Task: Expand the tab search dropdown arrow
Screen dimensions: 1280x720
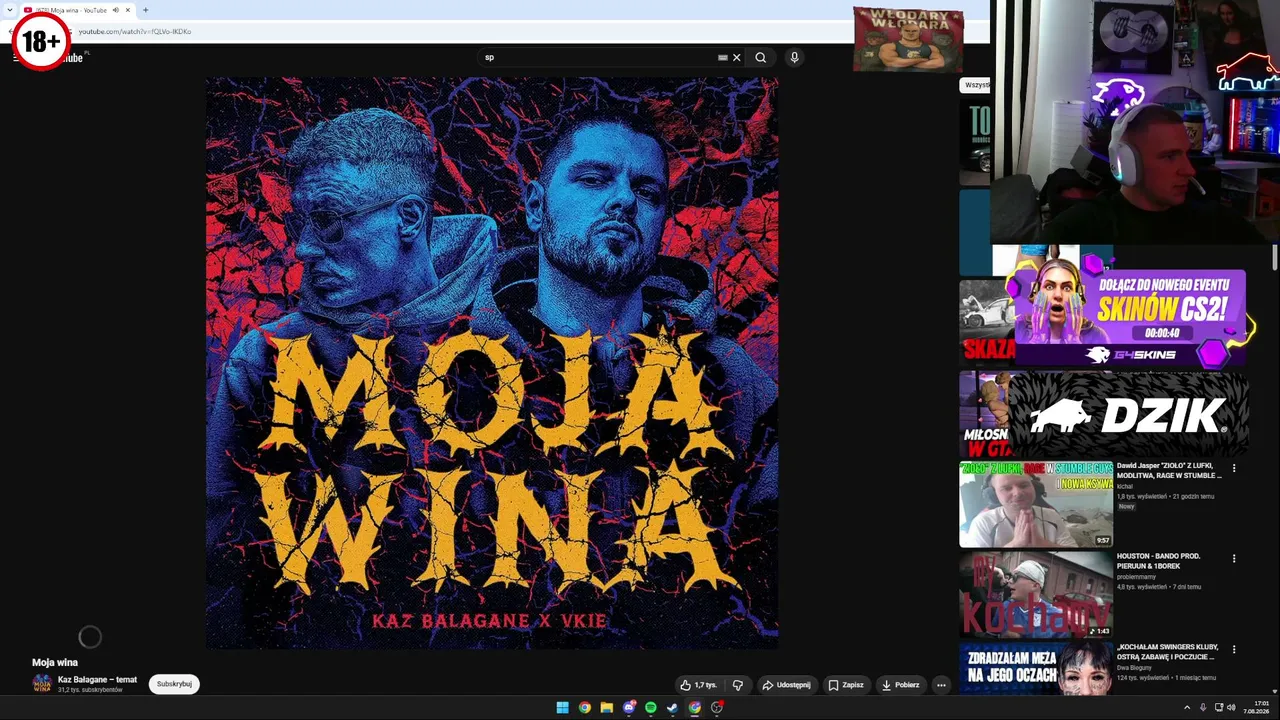Action: [10, 10]
